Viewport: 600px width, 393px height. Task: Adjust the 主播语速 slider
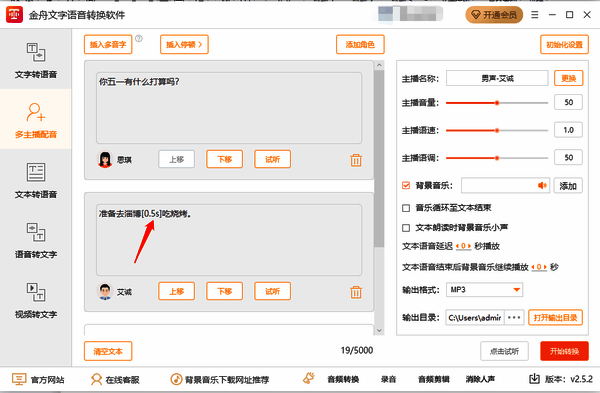[x=497, y=130]
